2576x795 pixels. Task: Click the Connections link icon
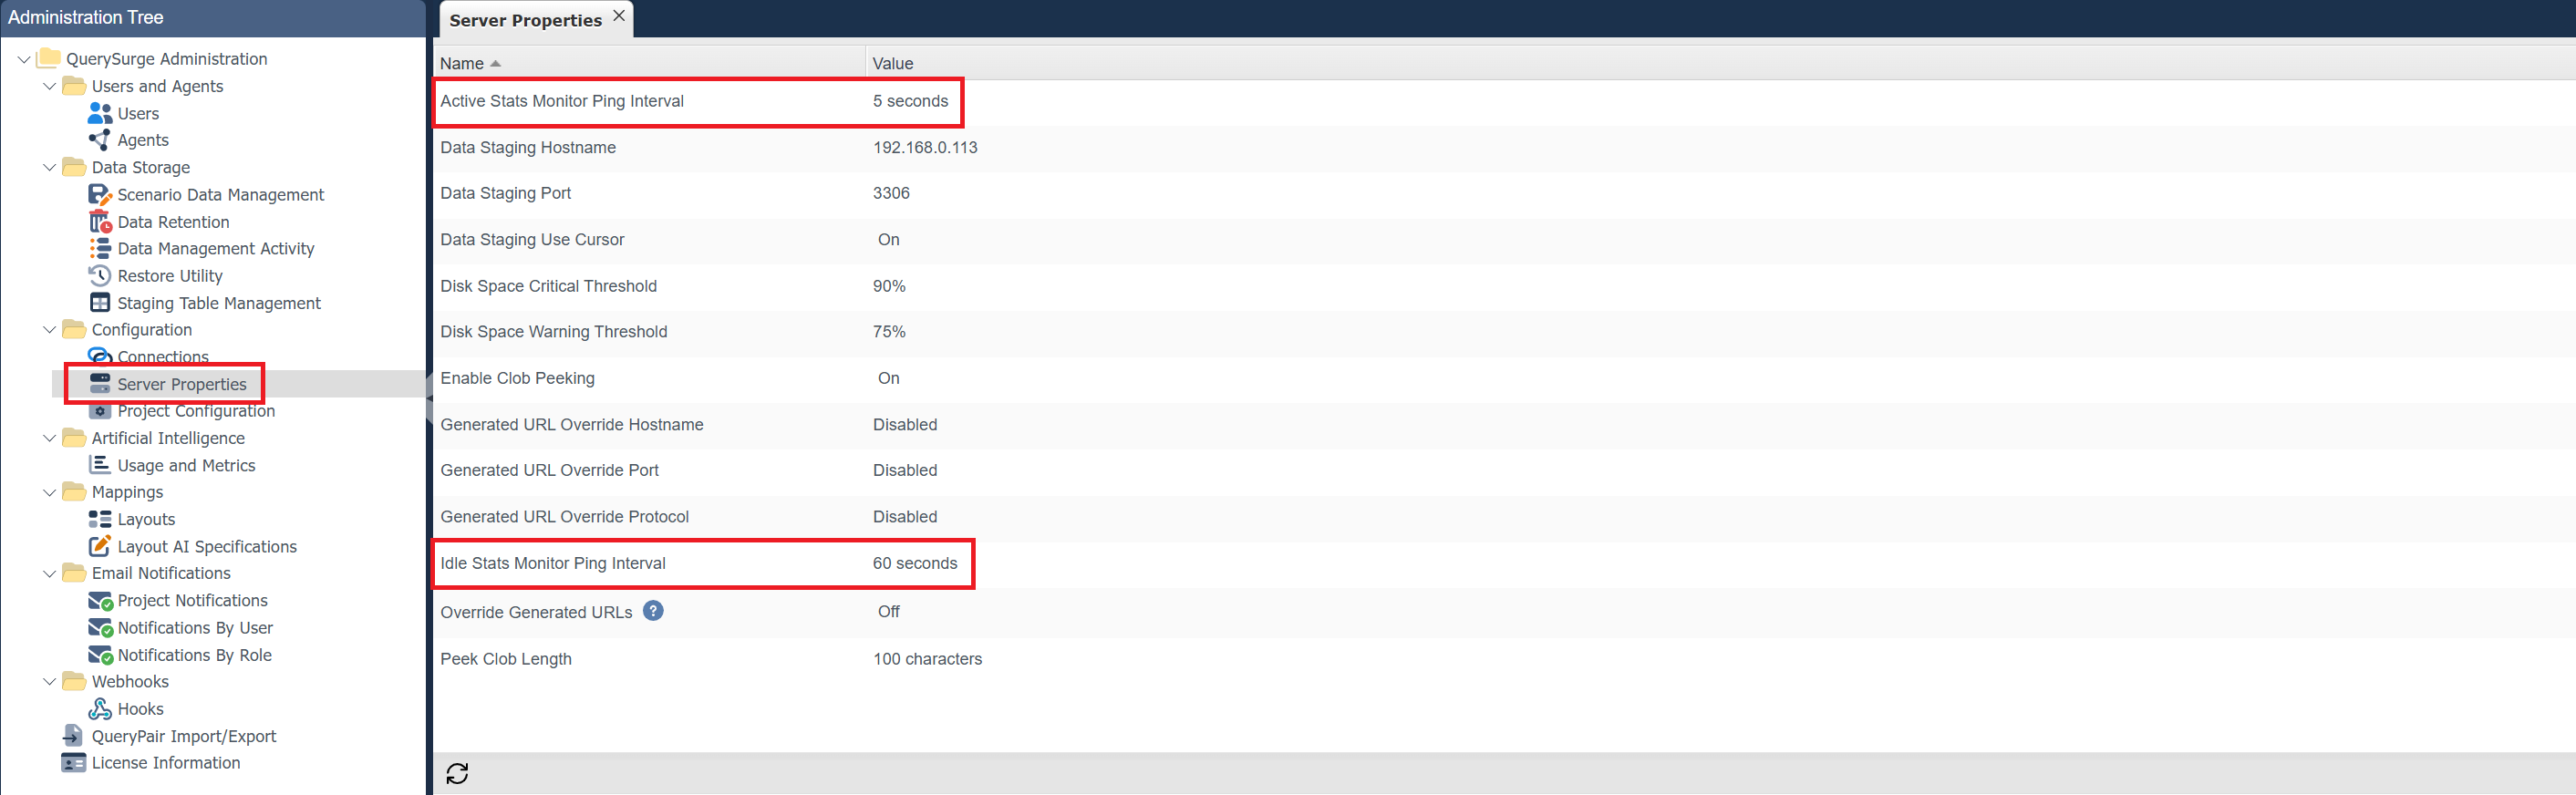[100, 356]
